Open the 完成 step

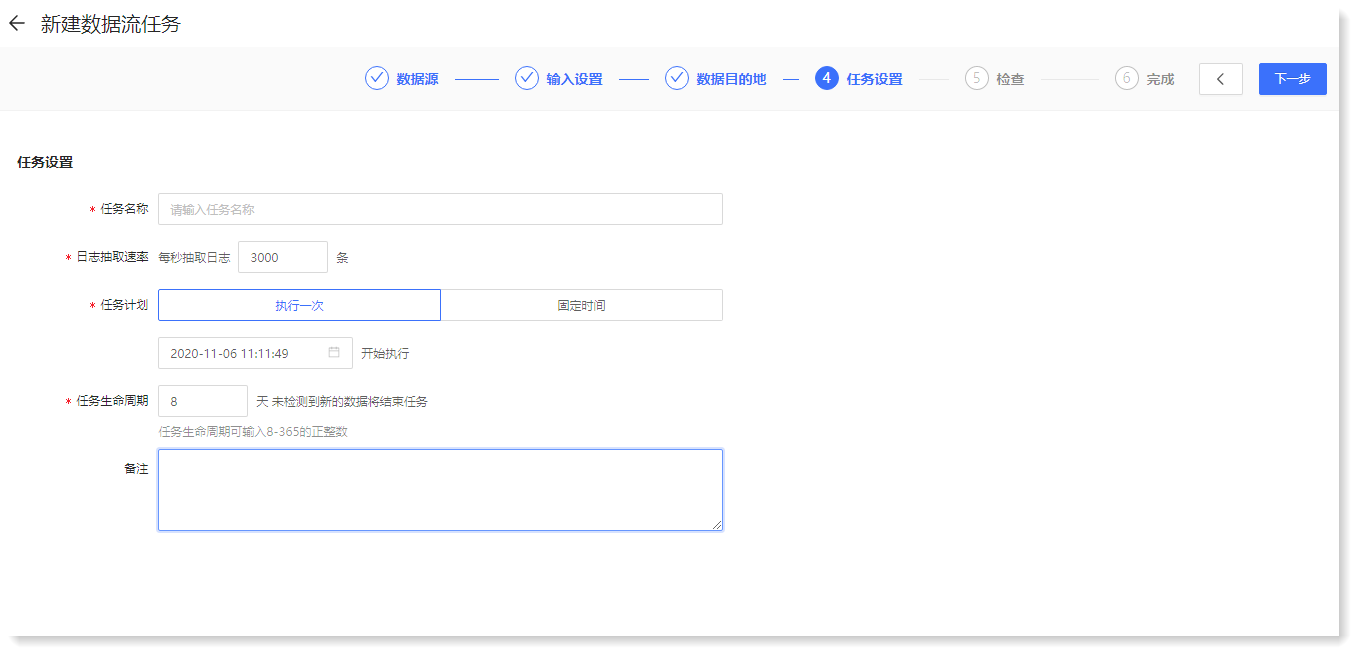(x=1160, y=79)
